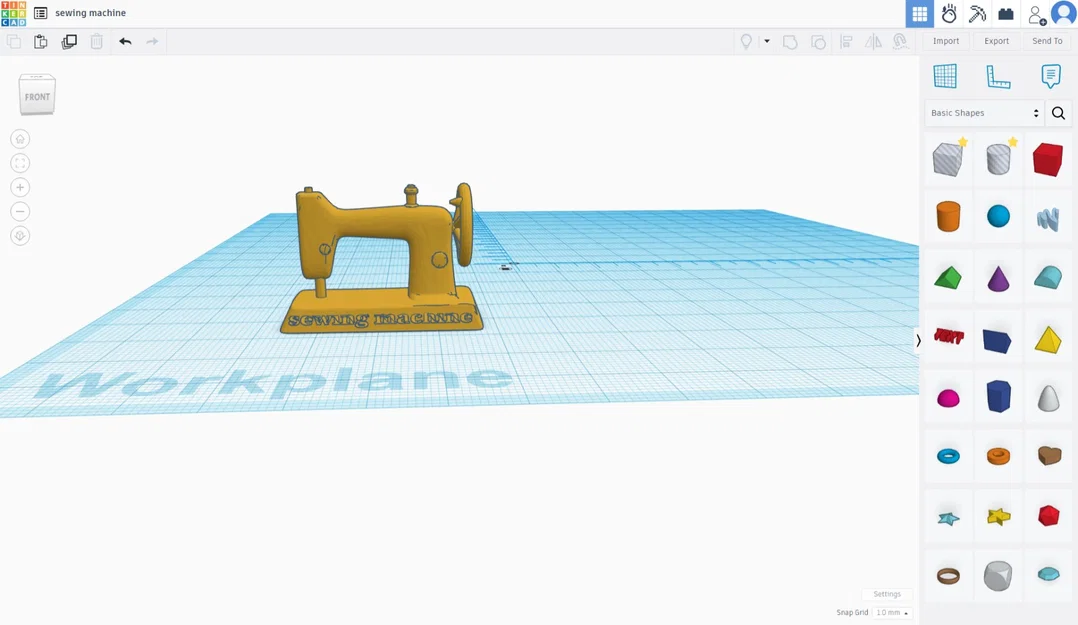Click the Tinkercad logo

(13, 13)
